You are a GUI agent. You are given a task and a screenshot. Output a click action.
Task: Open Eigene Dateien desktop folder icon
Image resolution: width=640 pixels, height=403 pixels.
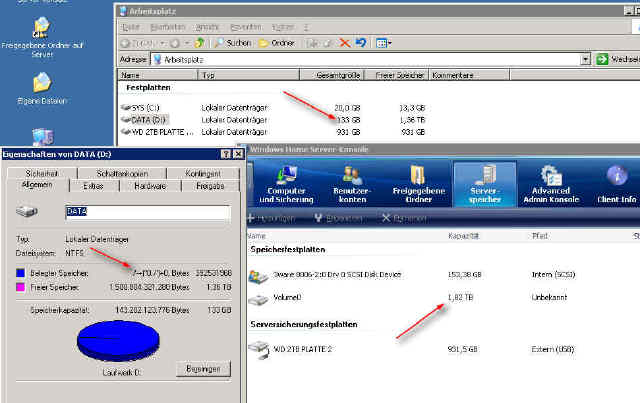point(42,89)
